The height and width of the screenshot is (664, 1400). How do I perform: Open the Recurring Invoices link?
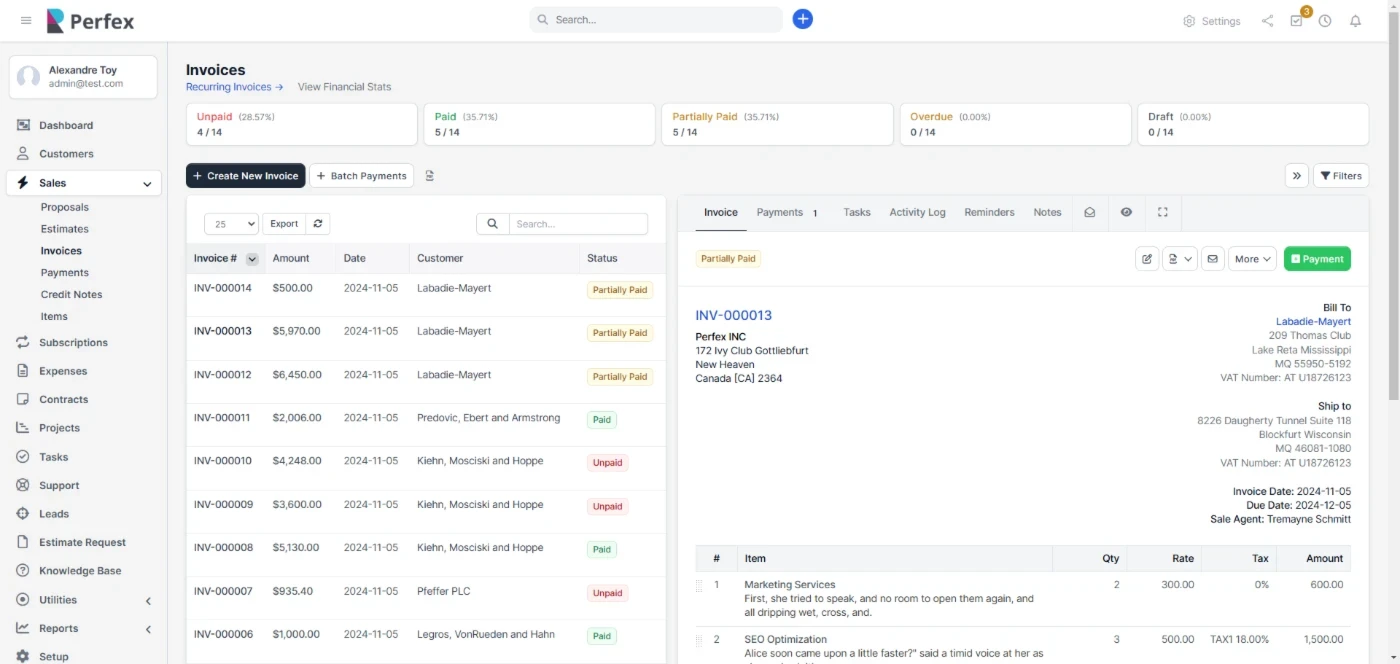tap(234, 87)
